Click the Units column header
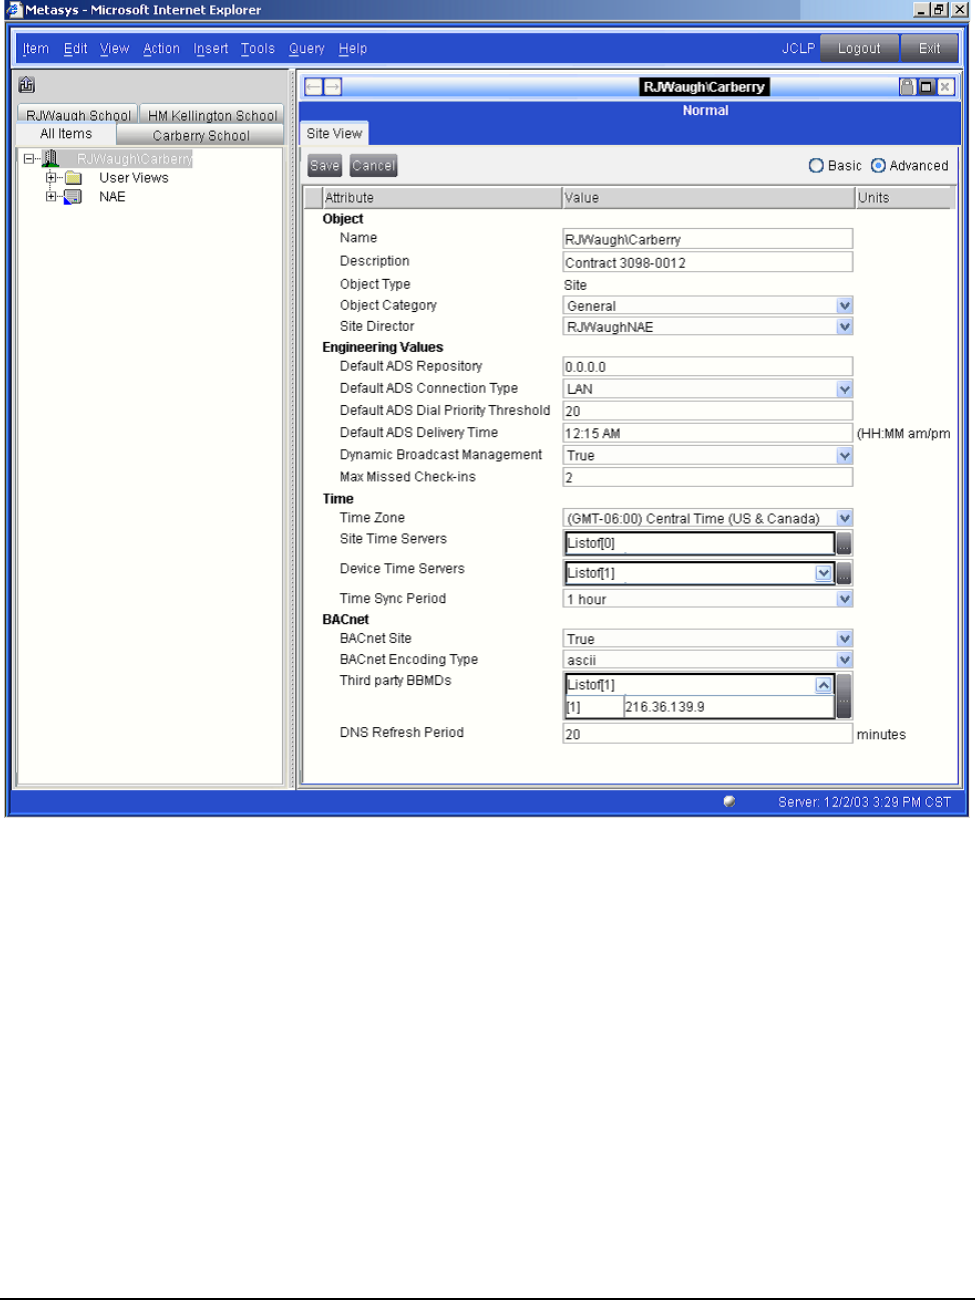This screenshot has width=975, height=1300. (x=903, y=198)
